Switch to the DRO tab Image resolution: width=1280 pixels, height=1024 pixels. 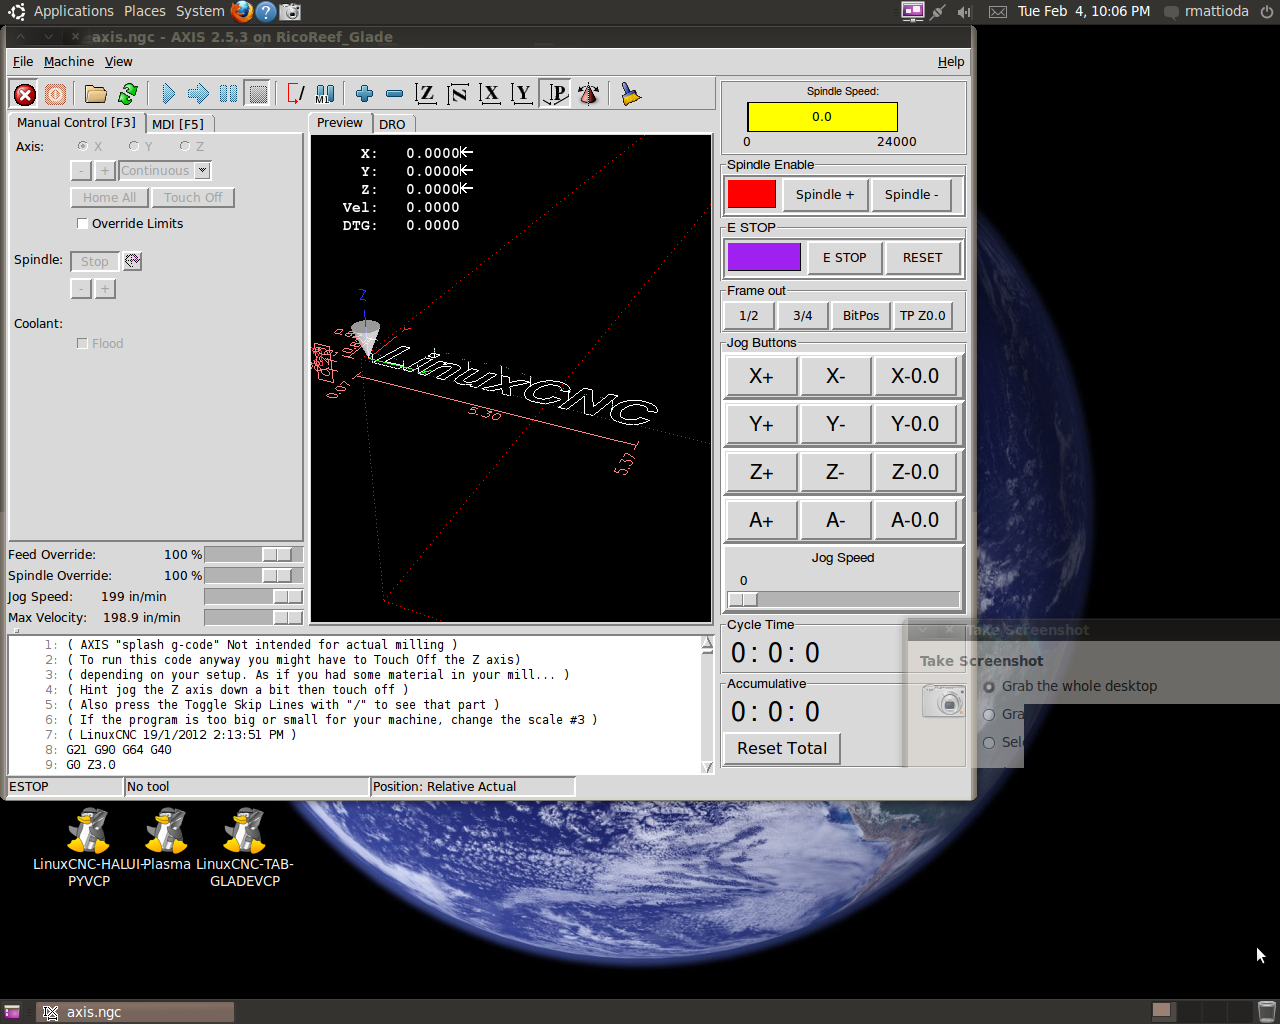pos(392,124)
